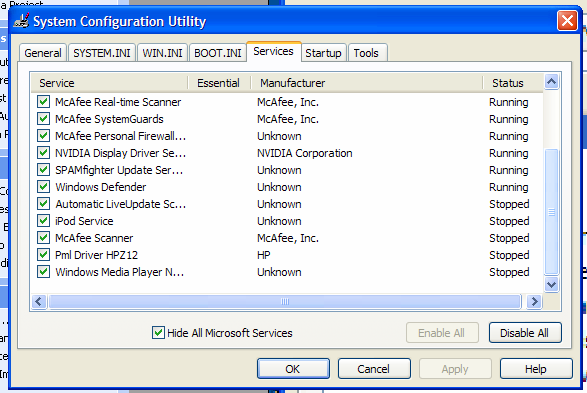Click the horizontal scroll right arrow
The height and width of the screenshot is (393, 587).
[x=534, y=301]
